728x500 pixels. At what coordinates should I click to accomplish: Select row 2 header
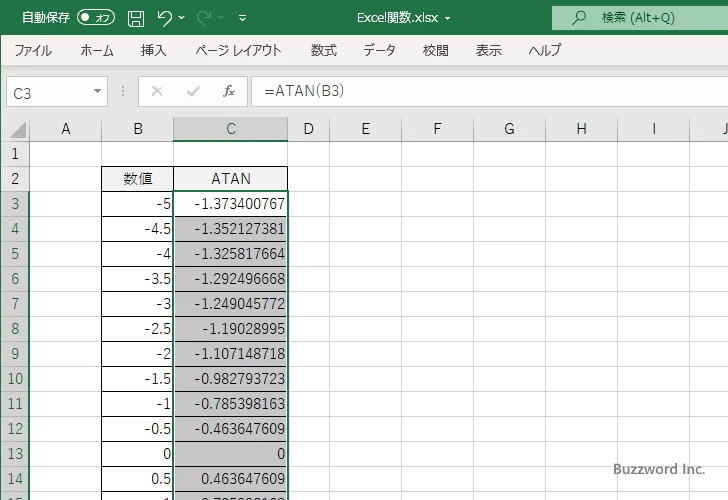(15, 179)
